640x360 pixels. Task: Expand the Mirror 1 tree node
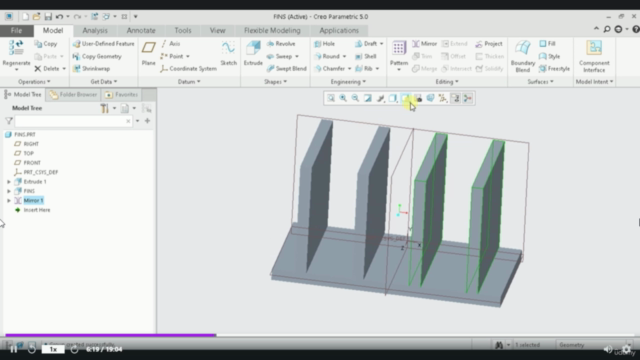coord(9,200)
